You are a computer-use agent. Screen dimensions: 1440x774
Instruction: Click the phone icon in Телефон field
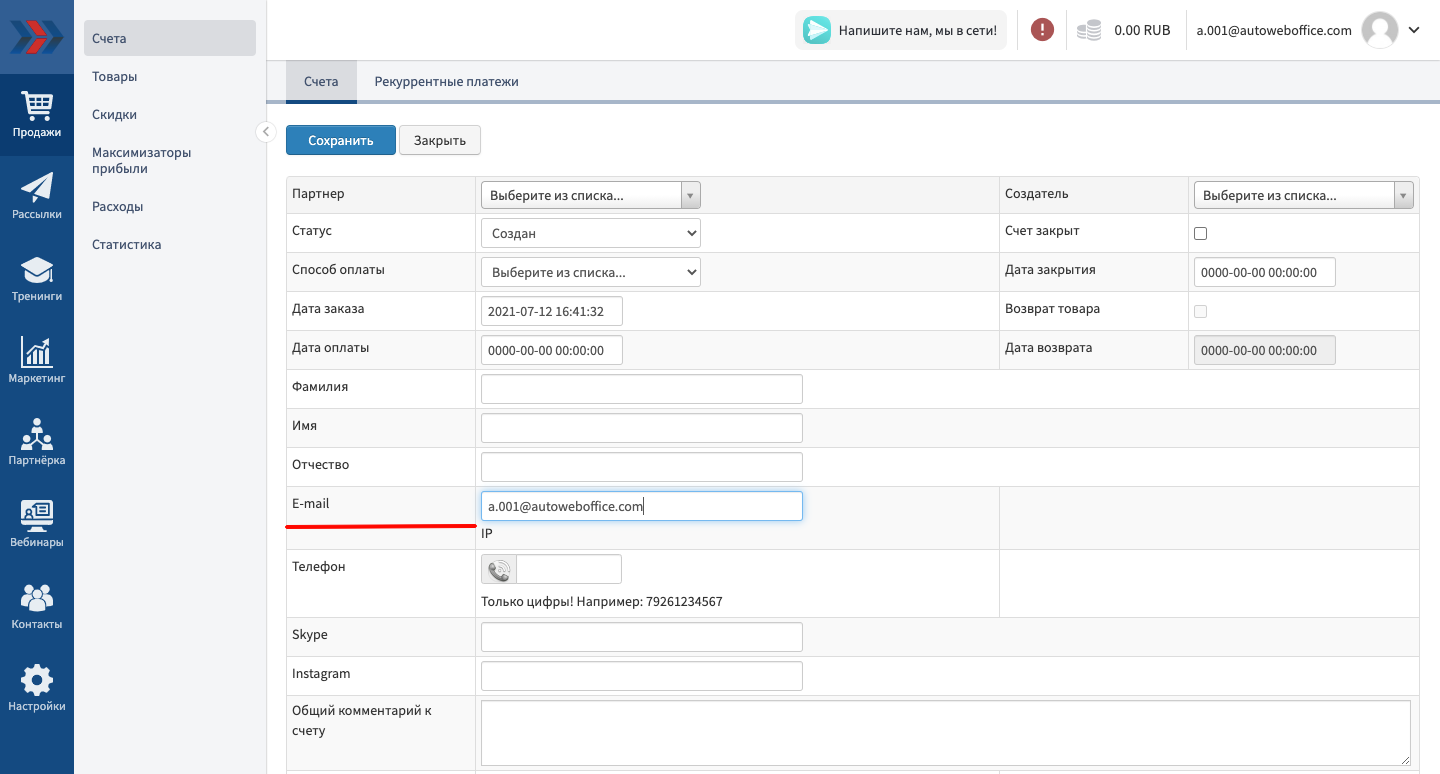[x=499, y=570]
